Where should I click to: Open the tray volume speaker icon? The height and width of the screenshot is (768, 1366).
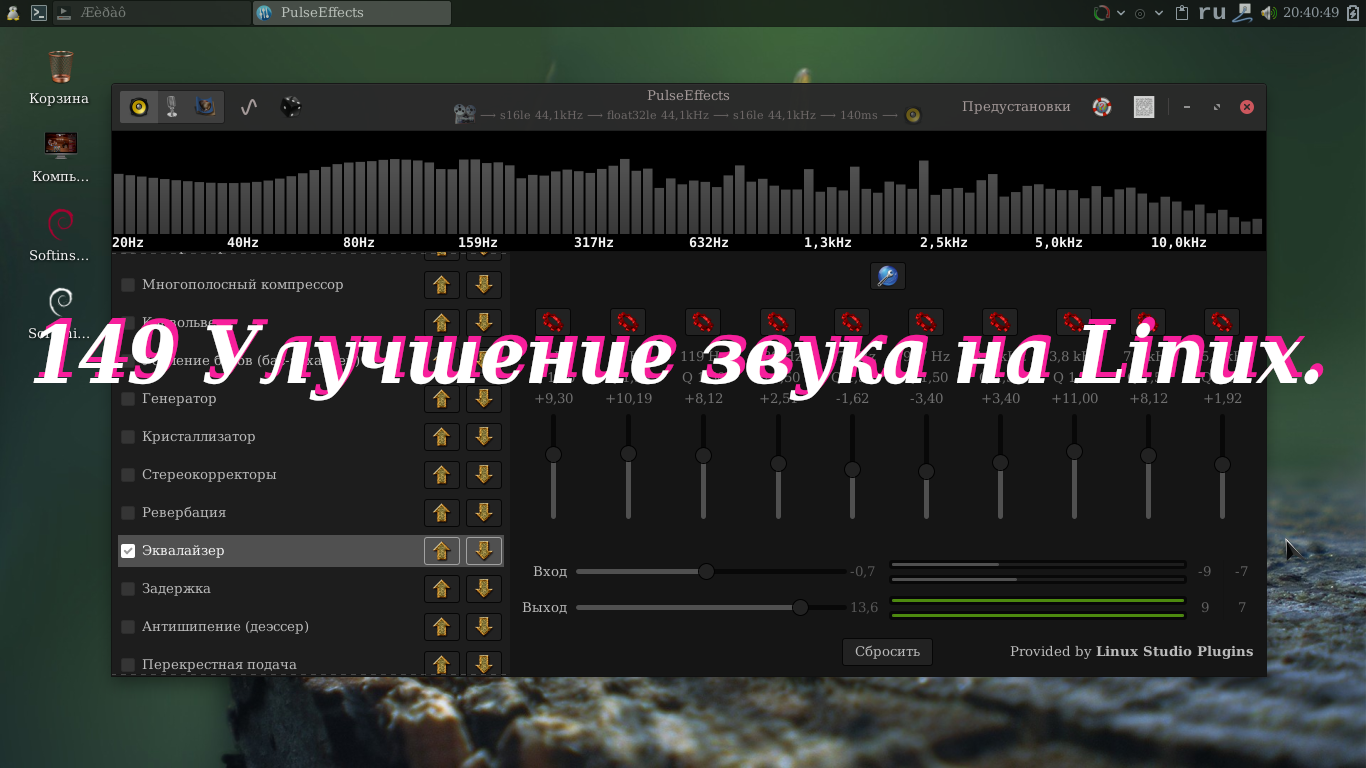(1268, 13)
